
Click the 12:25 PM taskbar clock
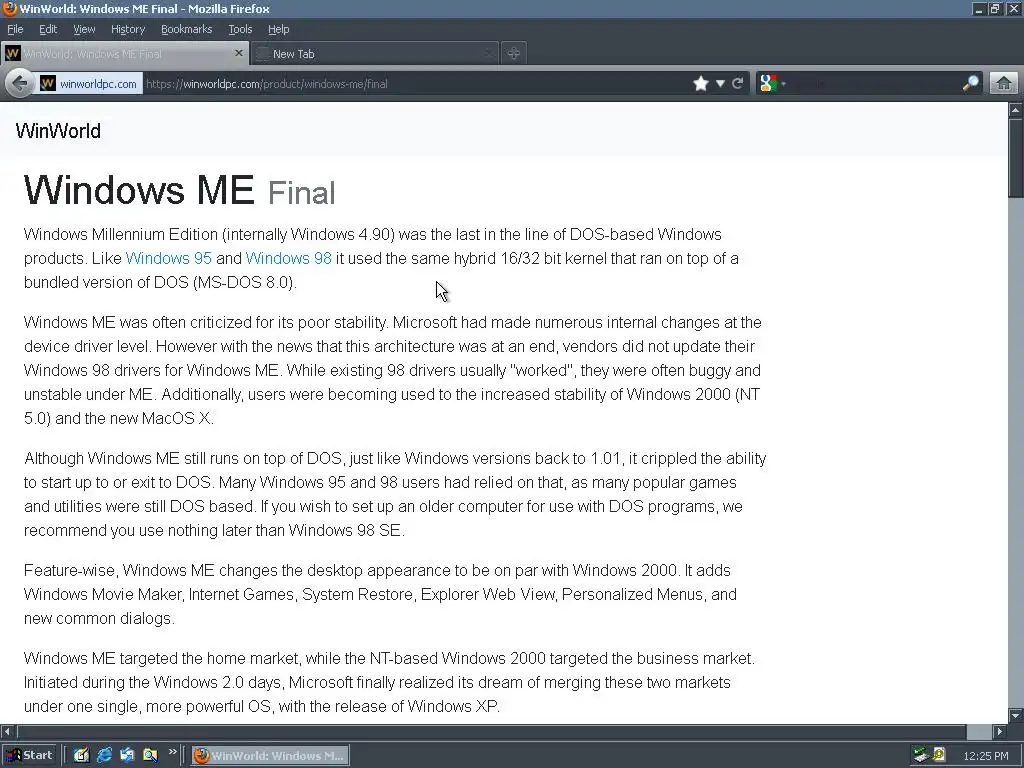click(985, 756)
